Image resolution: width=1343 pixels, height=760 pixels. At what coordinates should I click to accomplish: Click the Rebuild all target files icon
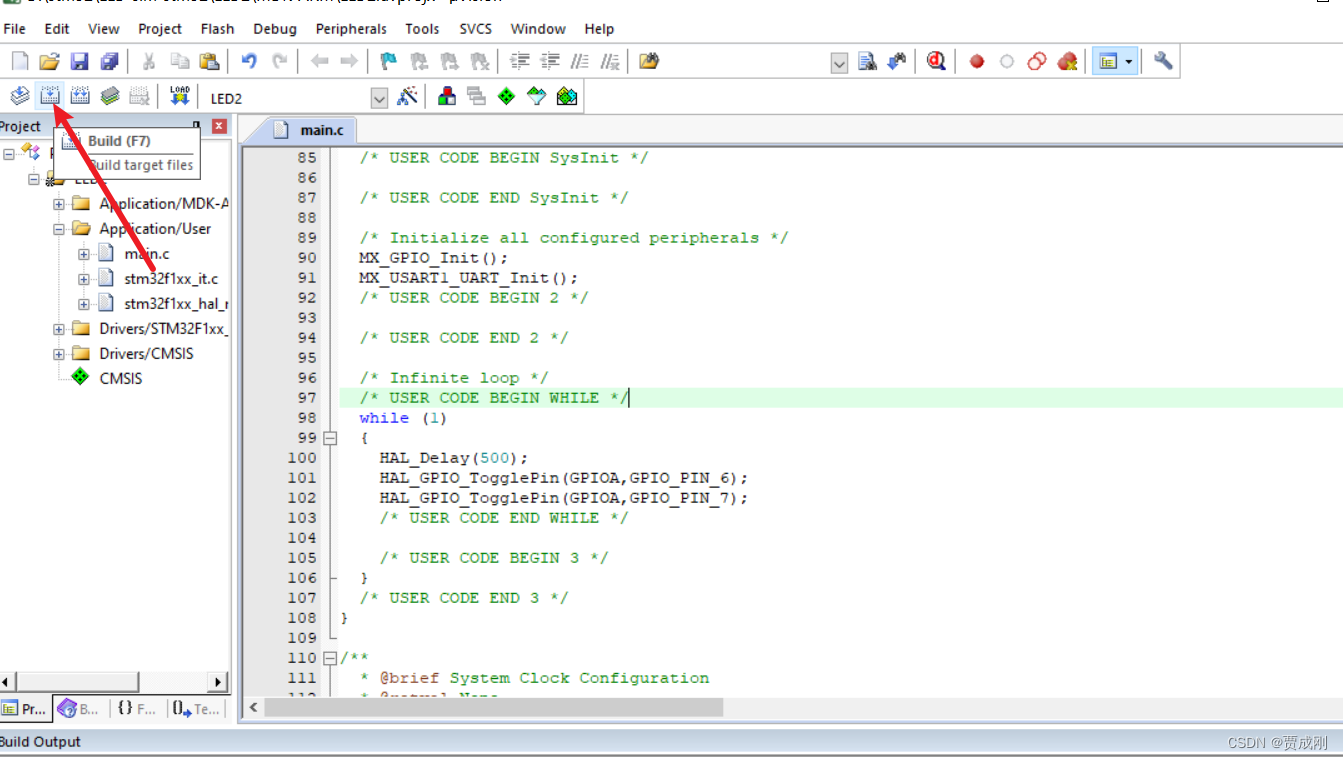[80, 97]
